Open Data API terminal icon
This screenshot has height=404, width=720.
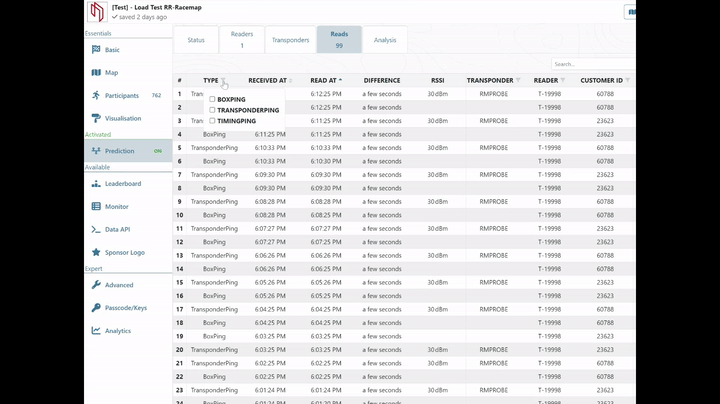(x=95, y=229)
